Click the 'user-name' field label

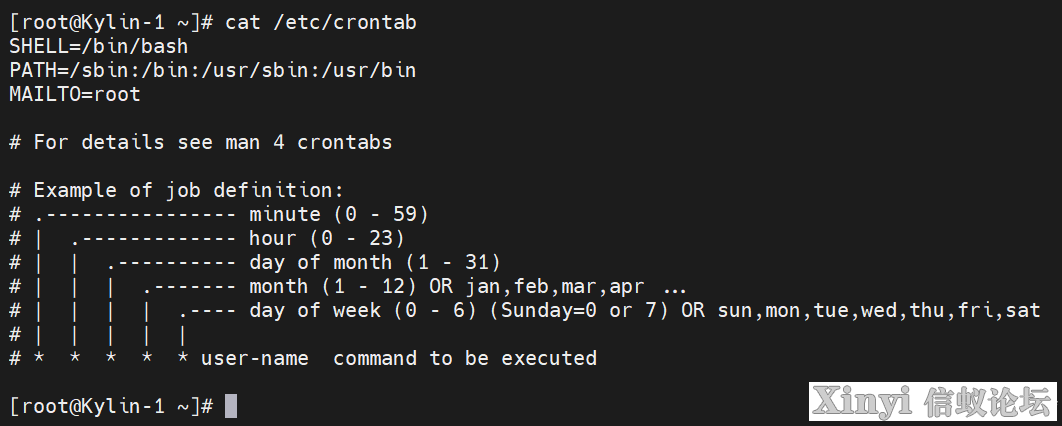click(x=255, y=358)
